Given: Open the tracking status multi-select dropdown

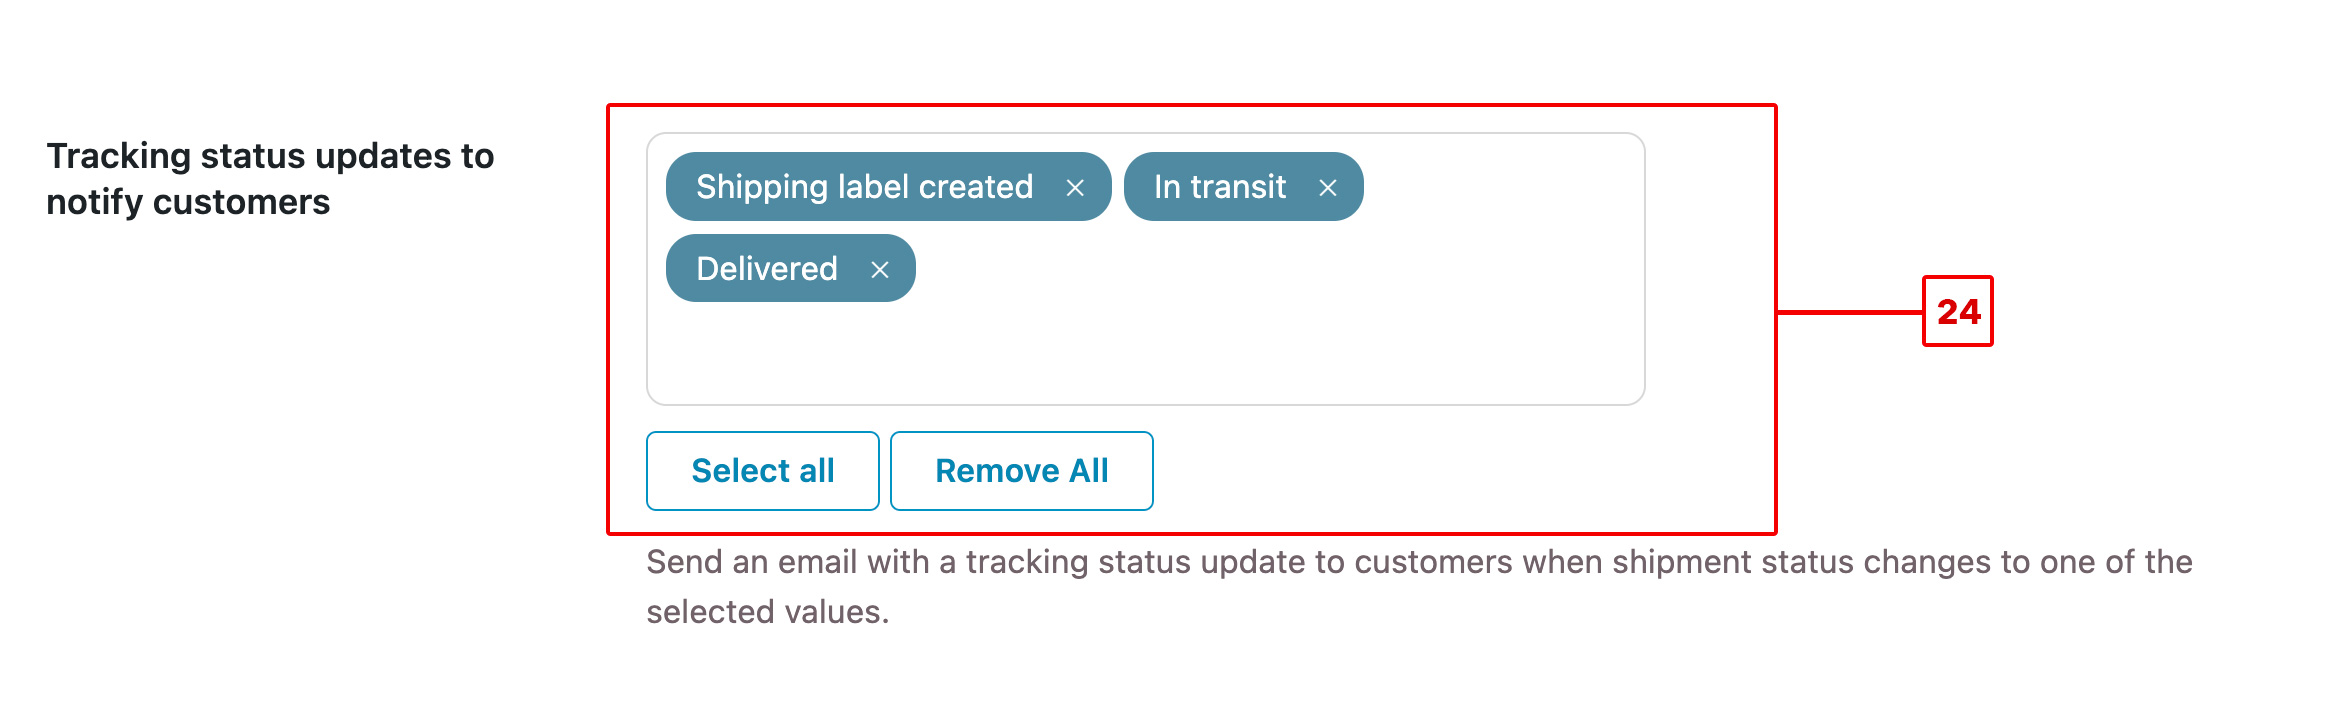Looking at the screenshot, I should coord(1146,269).
